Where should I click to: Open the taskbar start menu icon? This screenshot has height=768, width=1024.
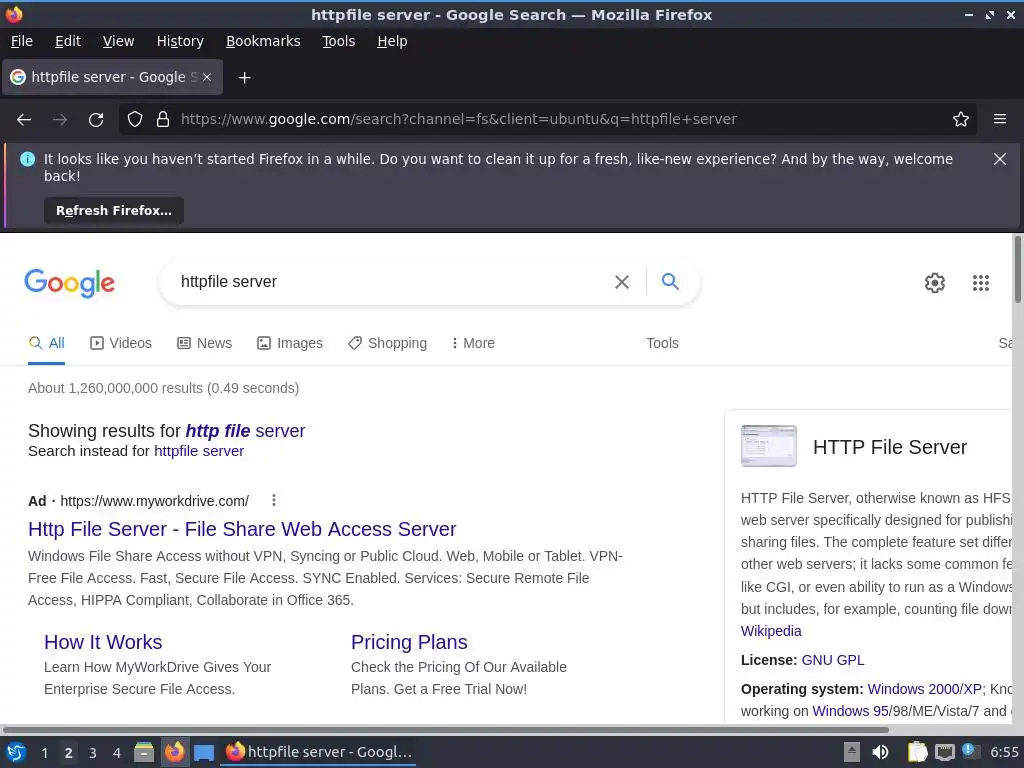16,752
